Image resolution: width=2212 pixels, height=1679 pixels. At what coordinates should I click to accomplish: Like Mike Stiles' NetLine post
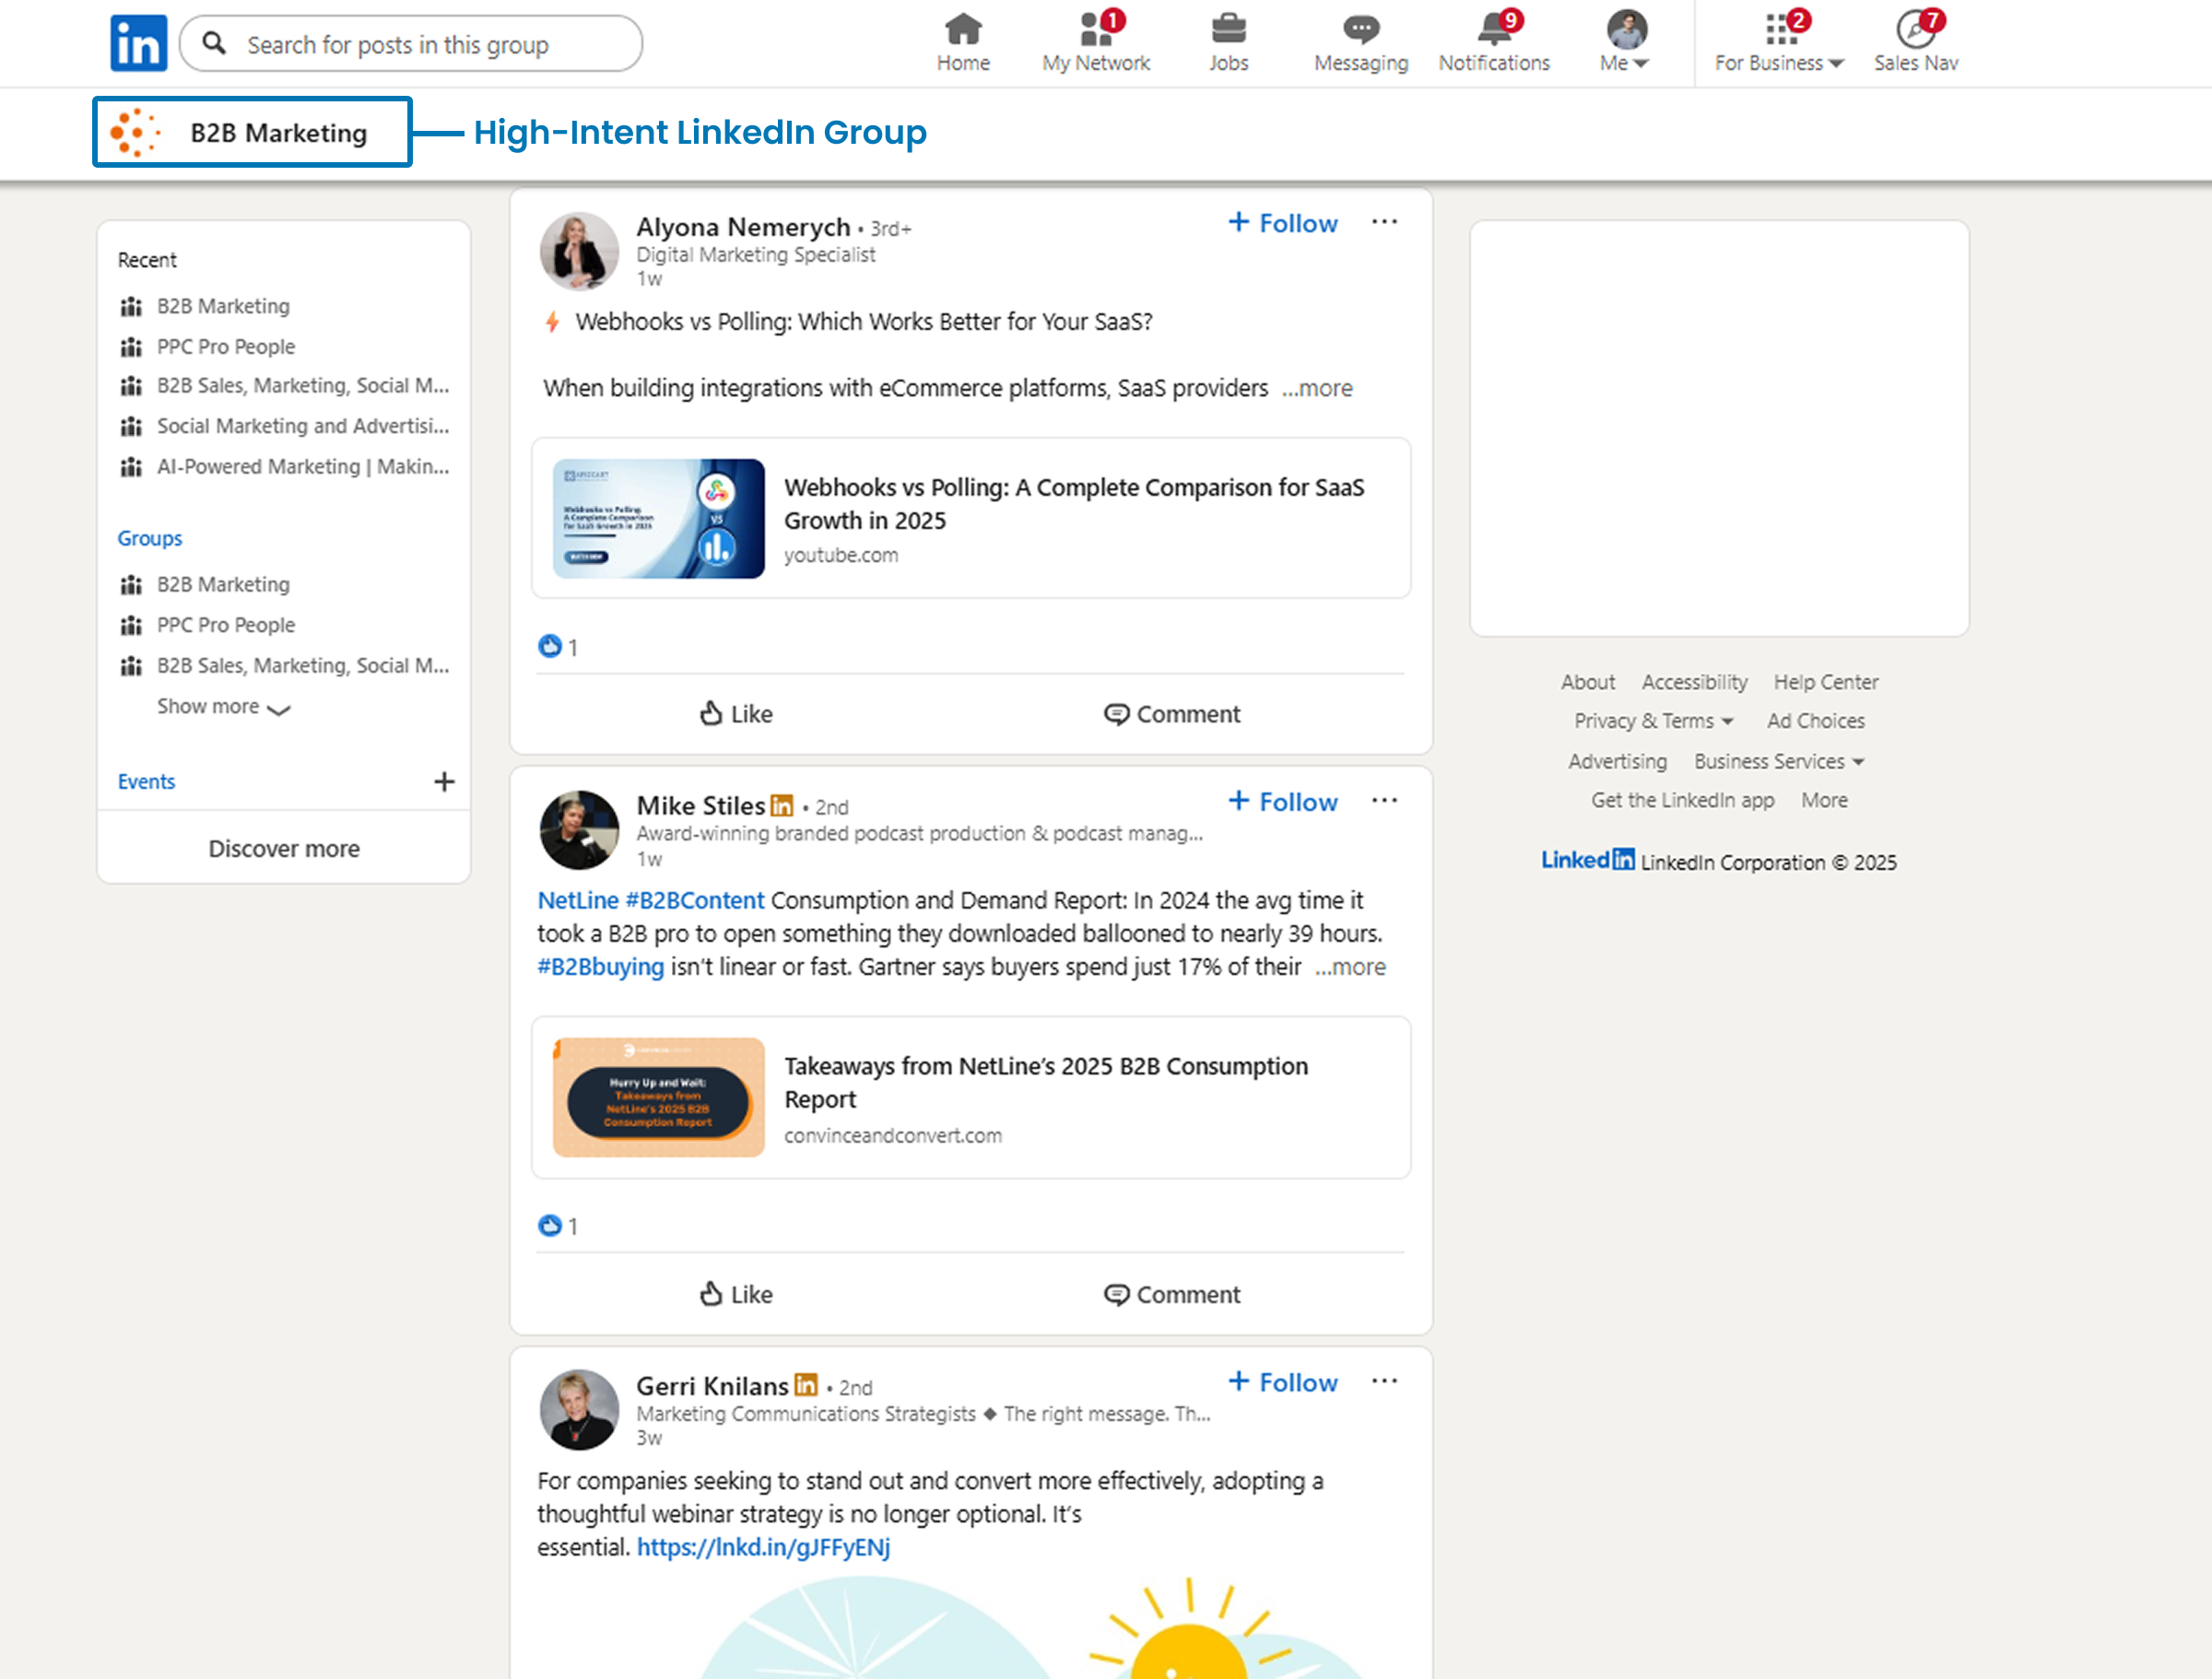coord(736,1294)
